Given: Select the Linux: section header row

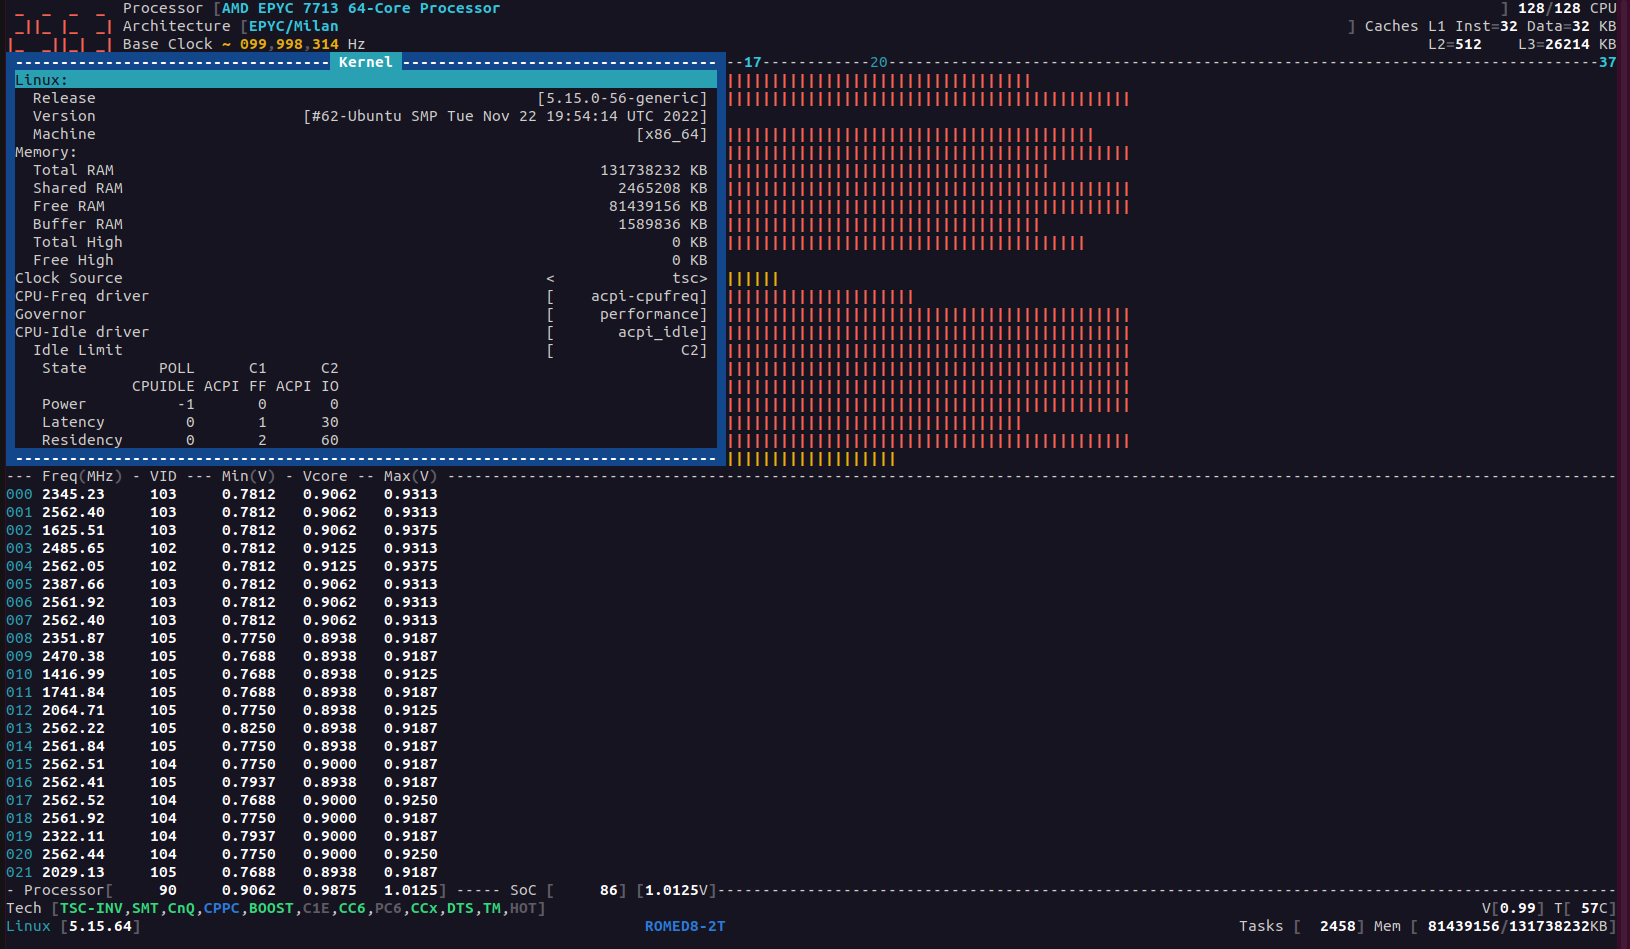Looking at the screenshot, I should coord(366,80).
